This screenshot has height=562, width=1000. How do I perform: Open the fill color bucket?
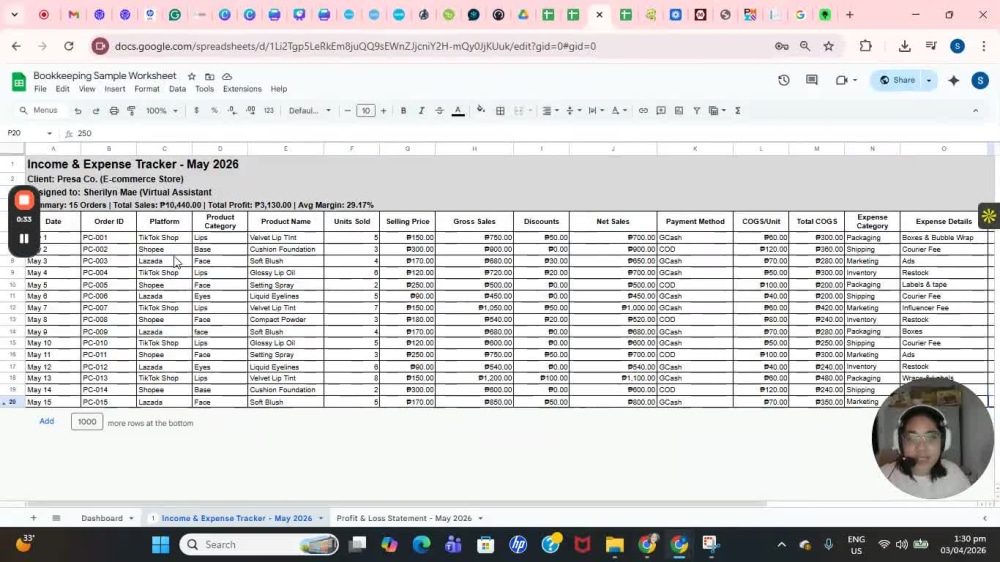click(x=481, y=111)
